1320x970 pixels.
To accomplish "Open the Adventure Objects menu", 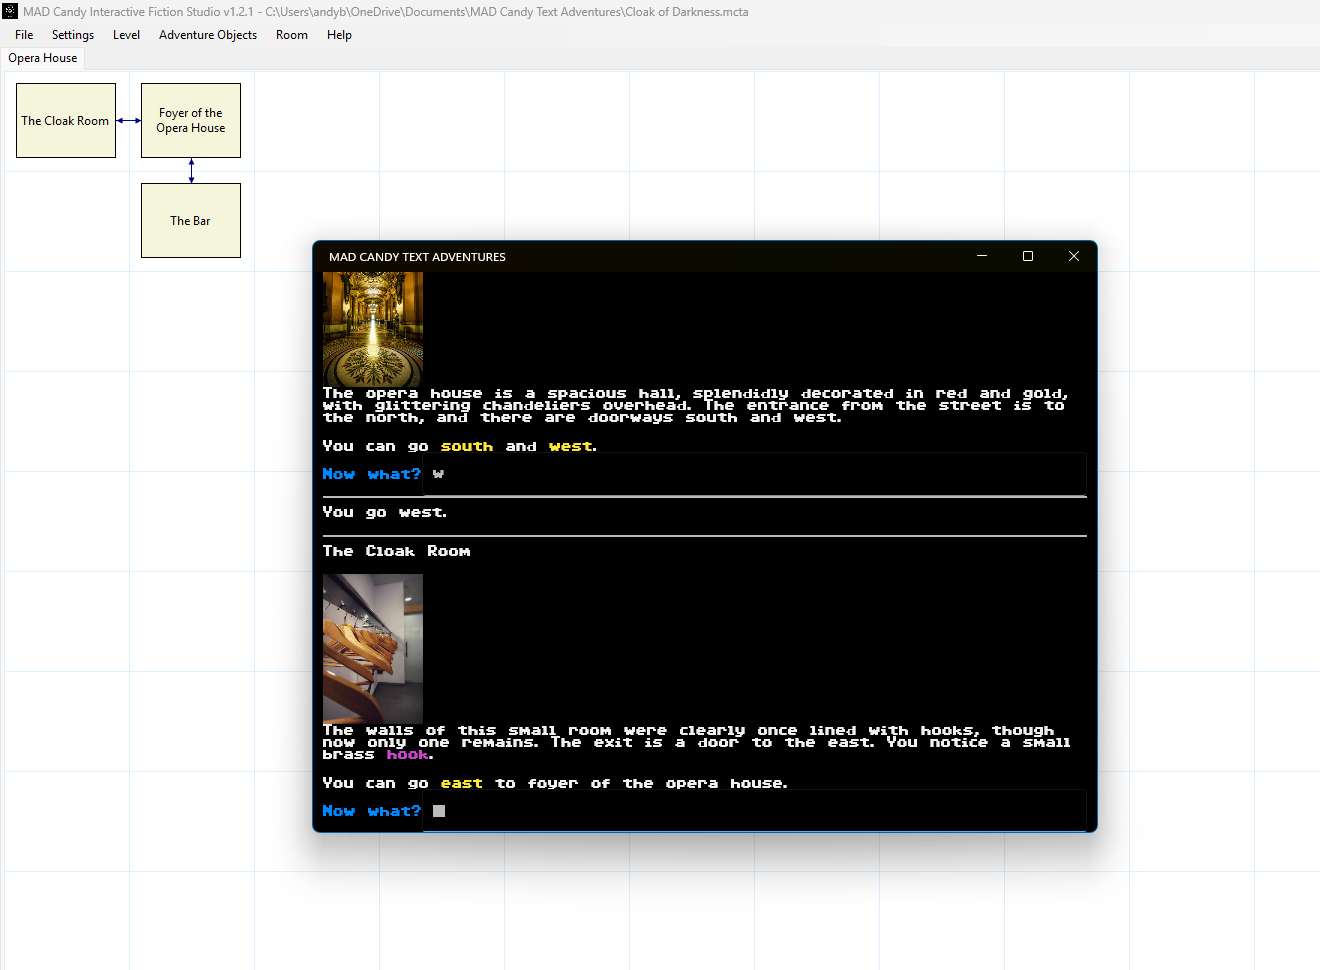I will point(208,35).
